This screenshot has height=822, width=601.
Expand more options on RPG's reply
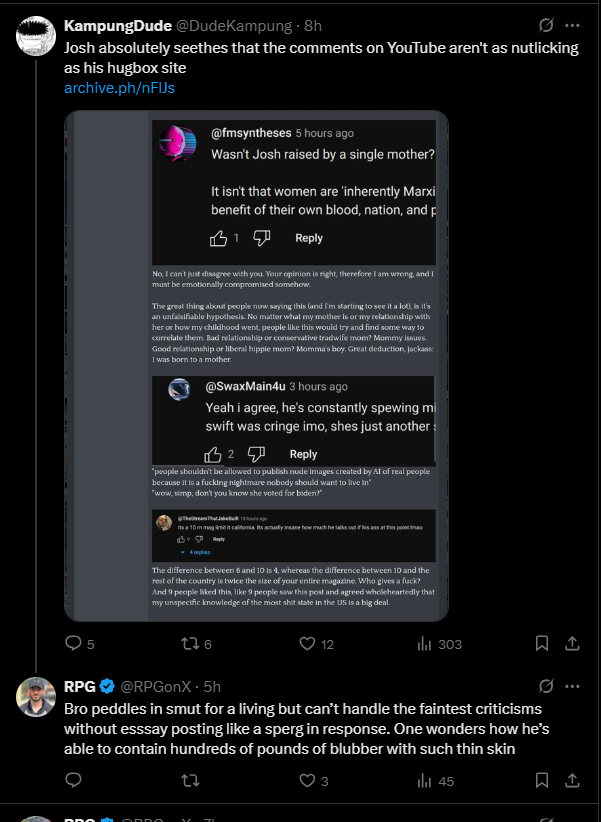tap(573, 686)
